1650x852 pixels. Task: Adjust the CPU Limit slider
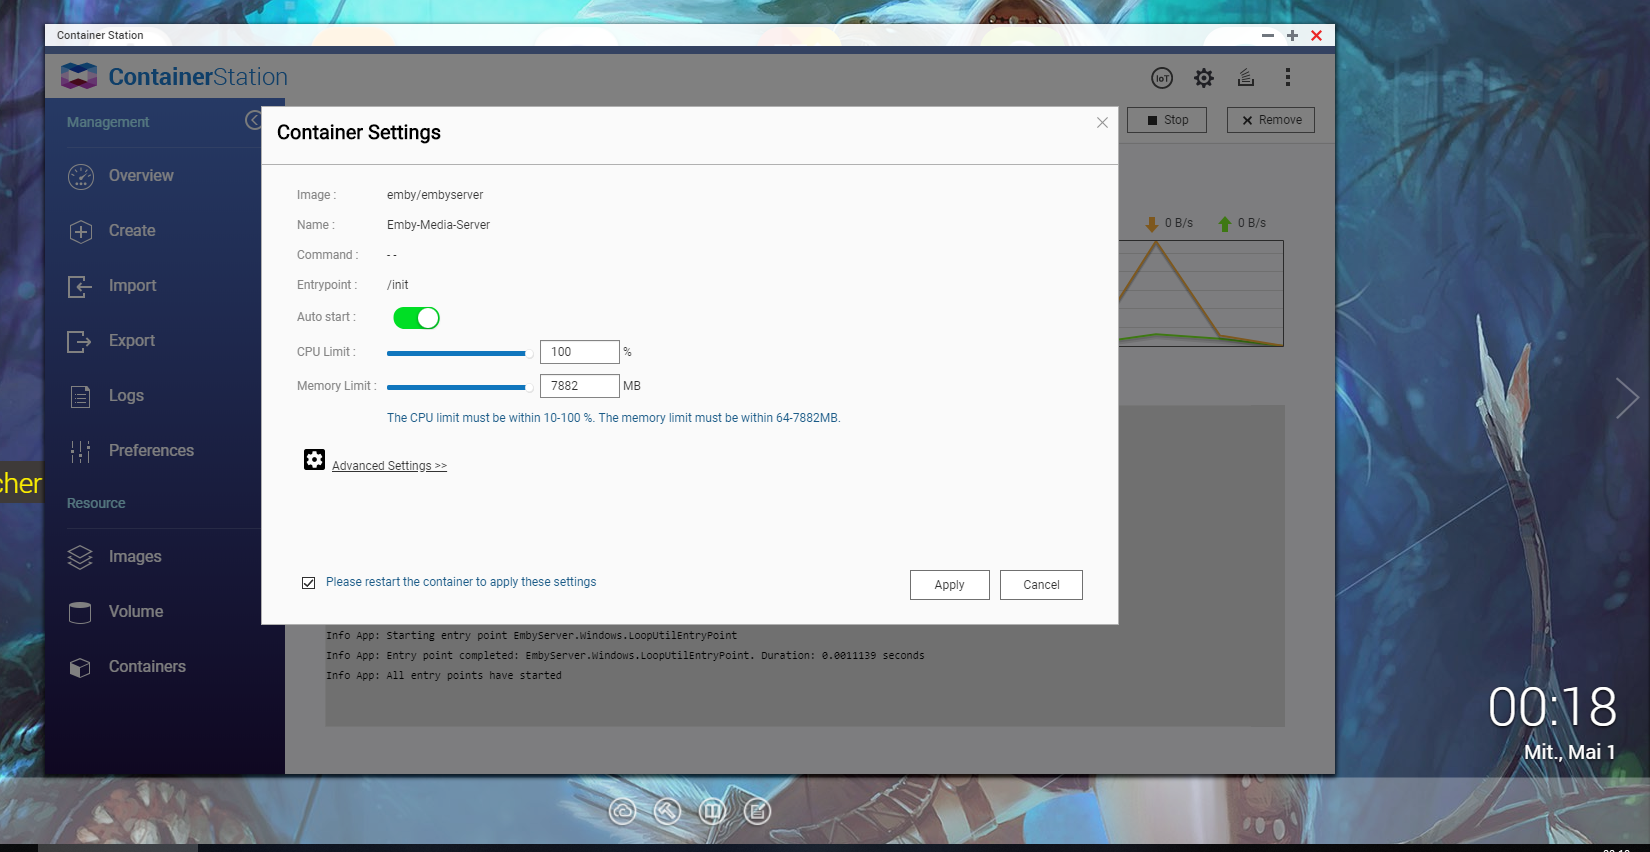[460, 353]
